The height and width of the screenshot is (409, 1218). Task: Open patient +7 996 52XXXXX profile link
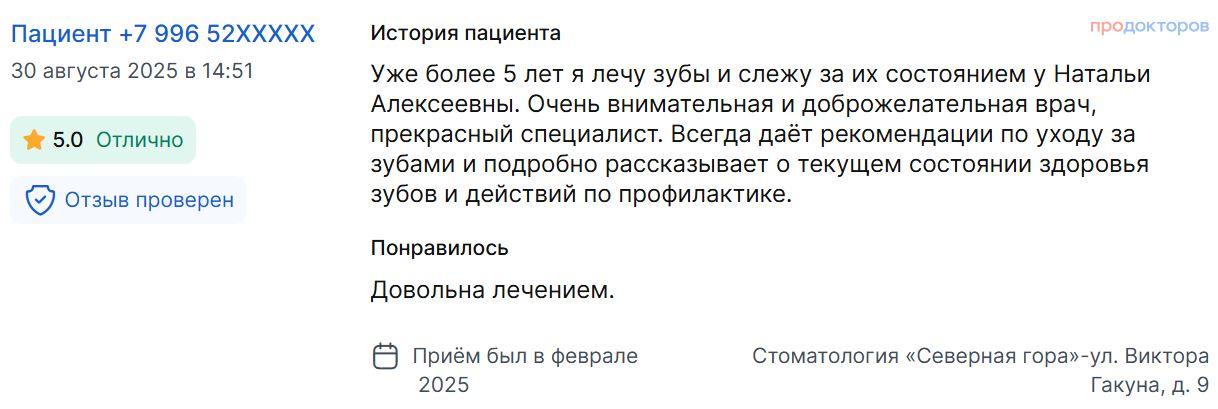point(163,34)
